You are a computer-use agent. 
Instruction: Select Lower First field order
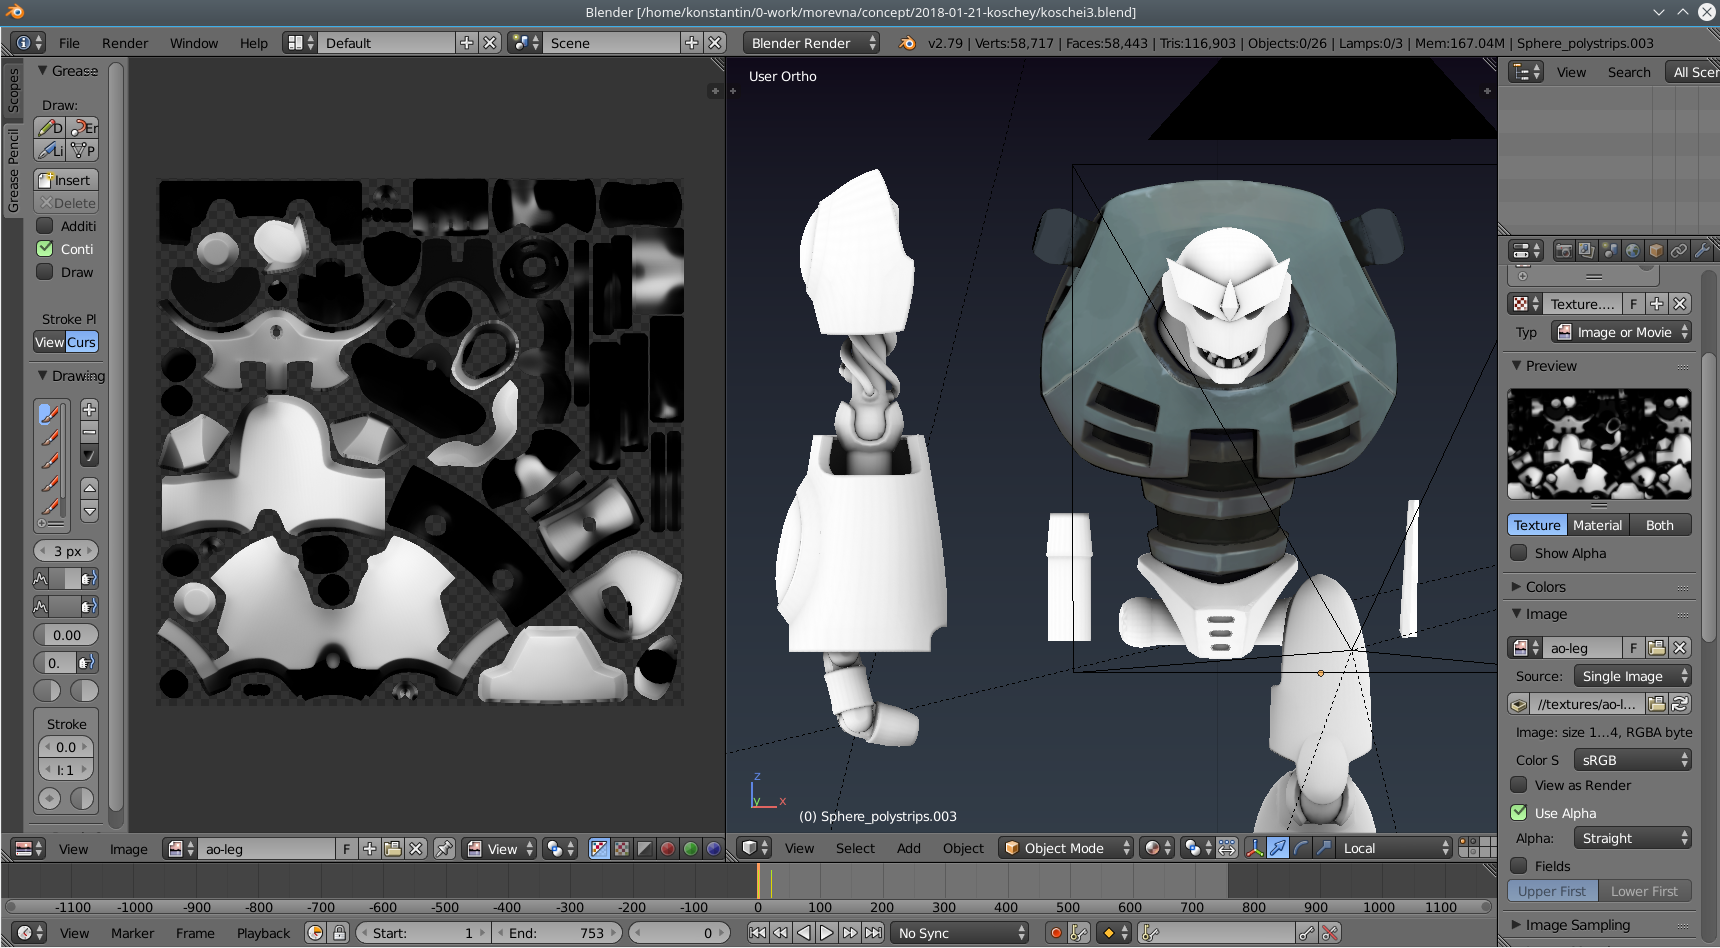coord(1644,891)
